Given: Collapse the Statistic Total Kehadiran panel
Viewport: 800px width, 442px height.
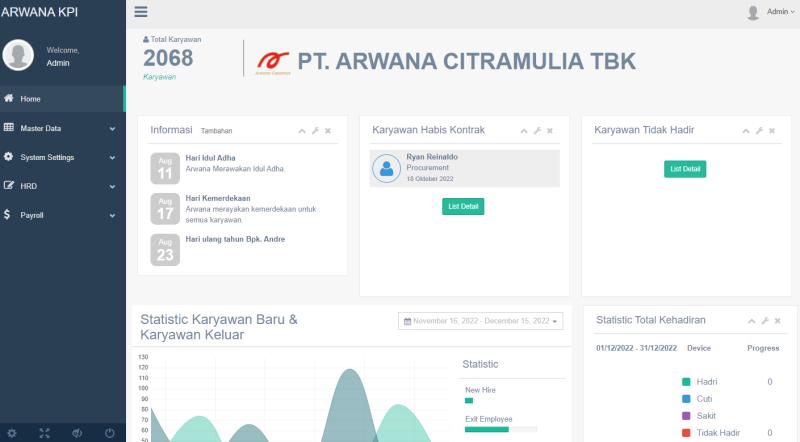Looking at the screenshot, I should coord(752,321).
